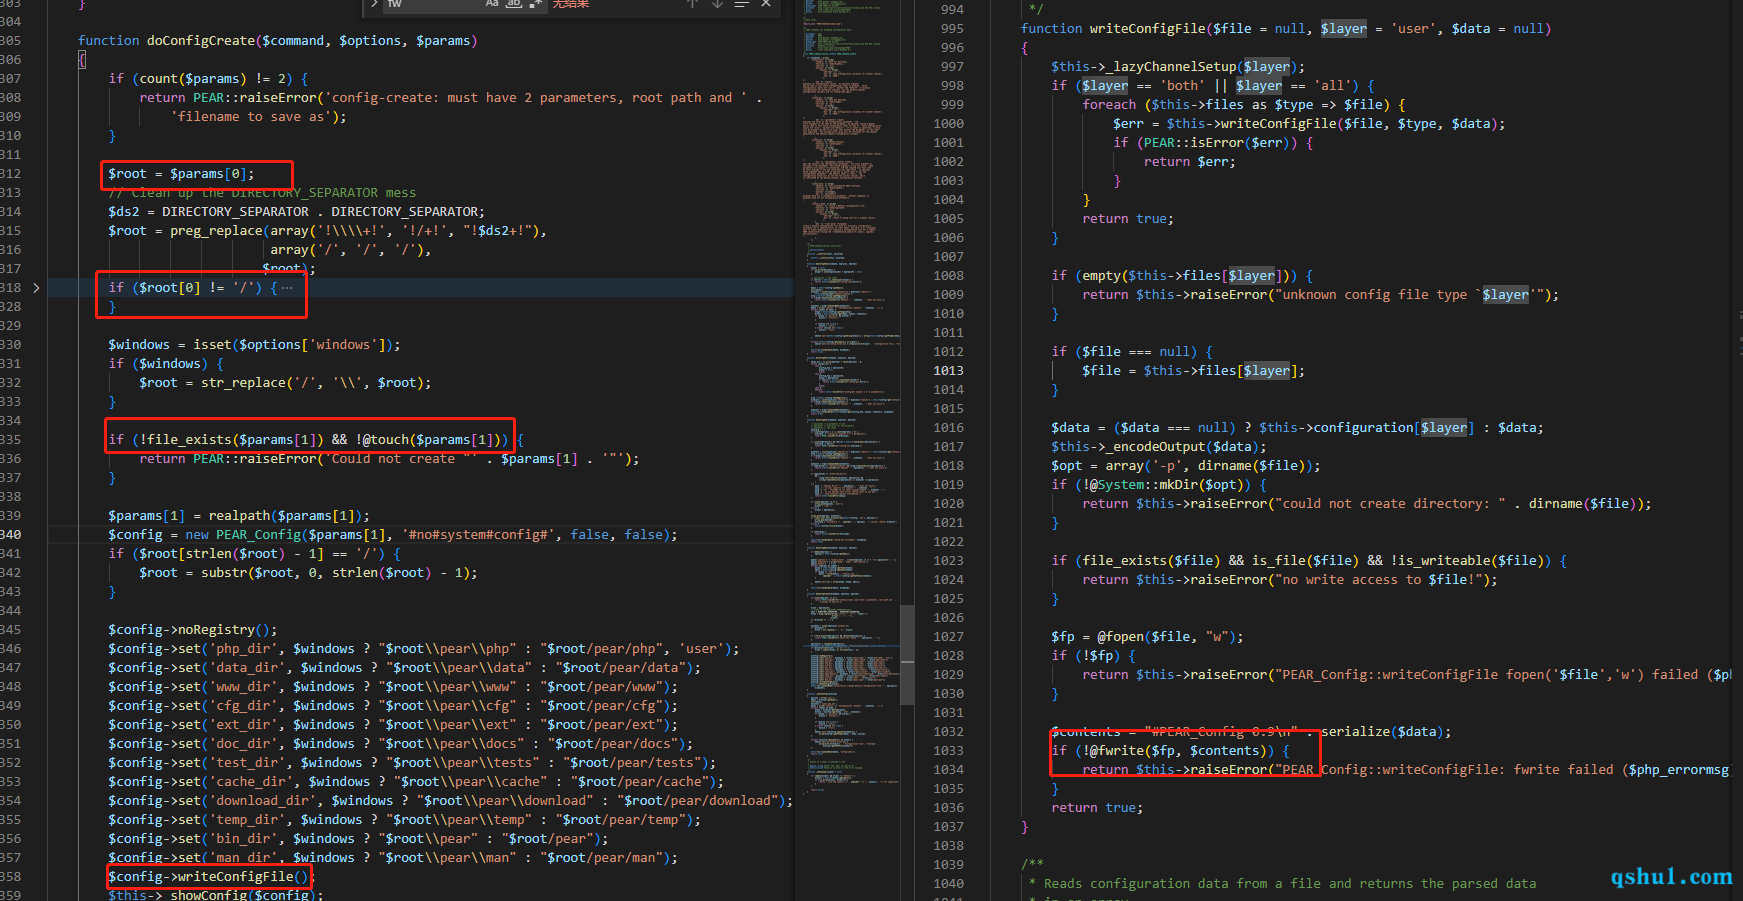
Task: Close the find widget
Action: (x=766, y=4)
